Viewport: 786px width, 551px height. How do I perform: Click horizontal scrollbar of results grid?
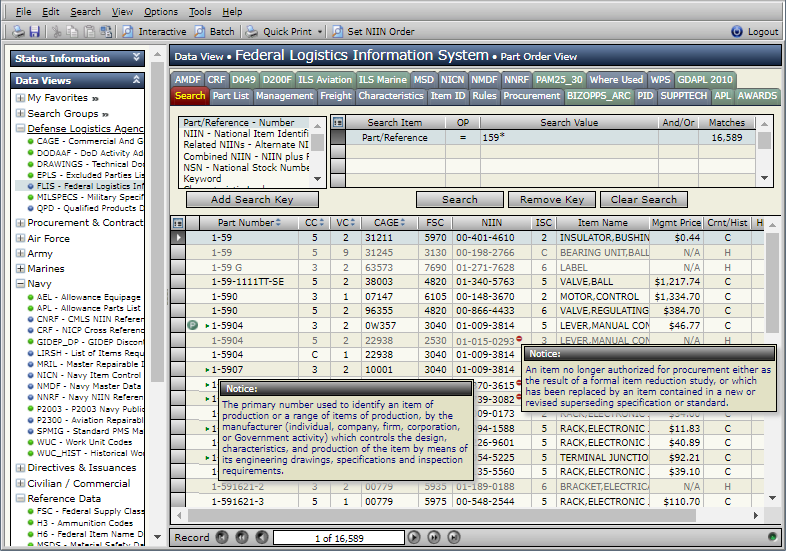[441, 515]
